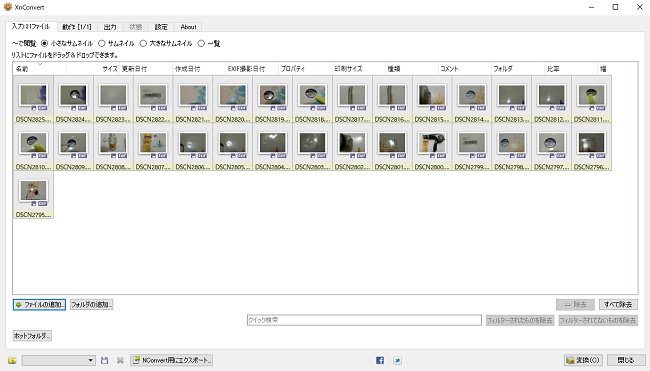The height and width of the screenshot is (371, 650).
Task: Click the 閉じる button
Action: pyautogui.click(x=626, y=360)
